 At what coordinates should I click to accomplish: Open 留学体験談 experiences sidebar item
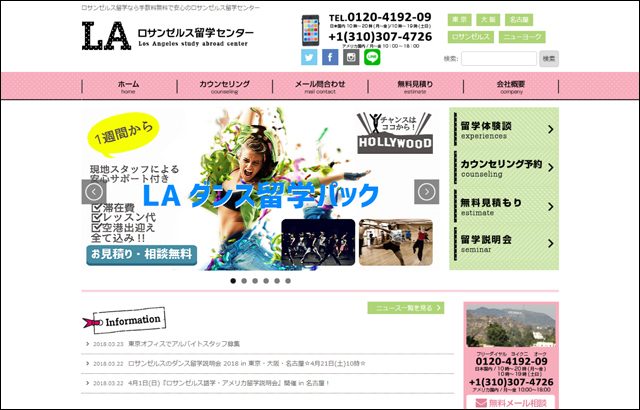point(501,130)
